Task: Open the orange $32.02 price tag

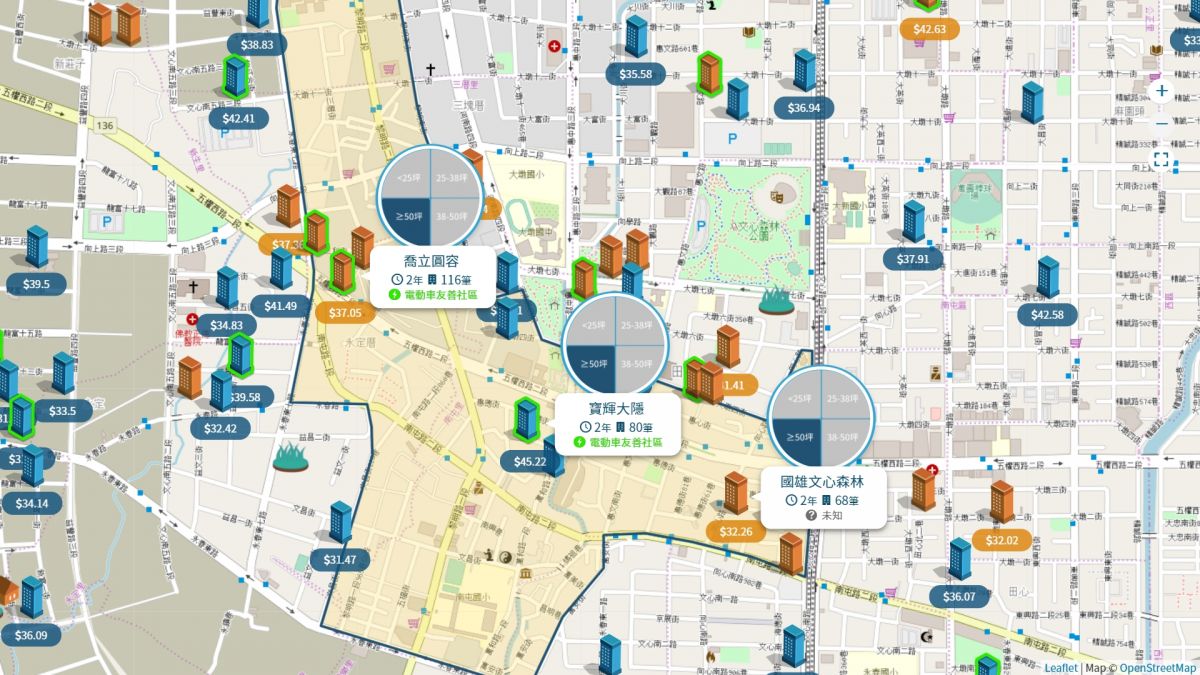Action: [x=1002, y=541]
